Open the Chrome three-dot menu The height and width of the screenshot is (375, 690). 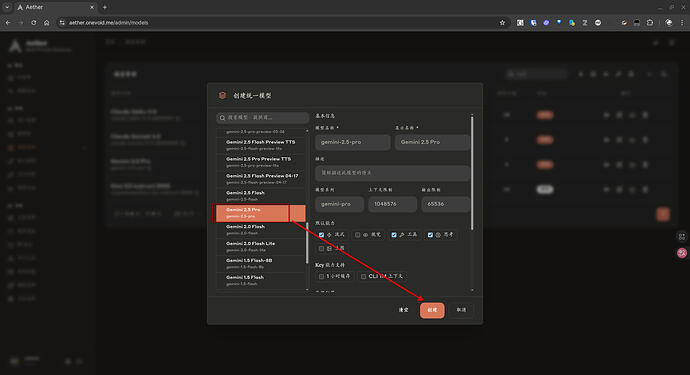click(x=682, y=22)
